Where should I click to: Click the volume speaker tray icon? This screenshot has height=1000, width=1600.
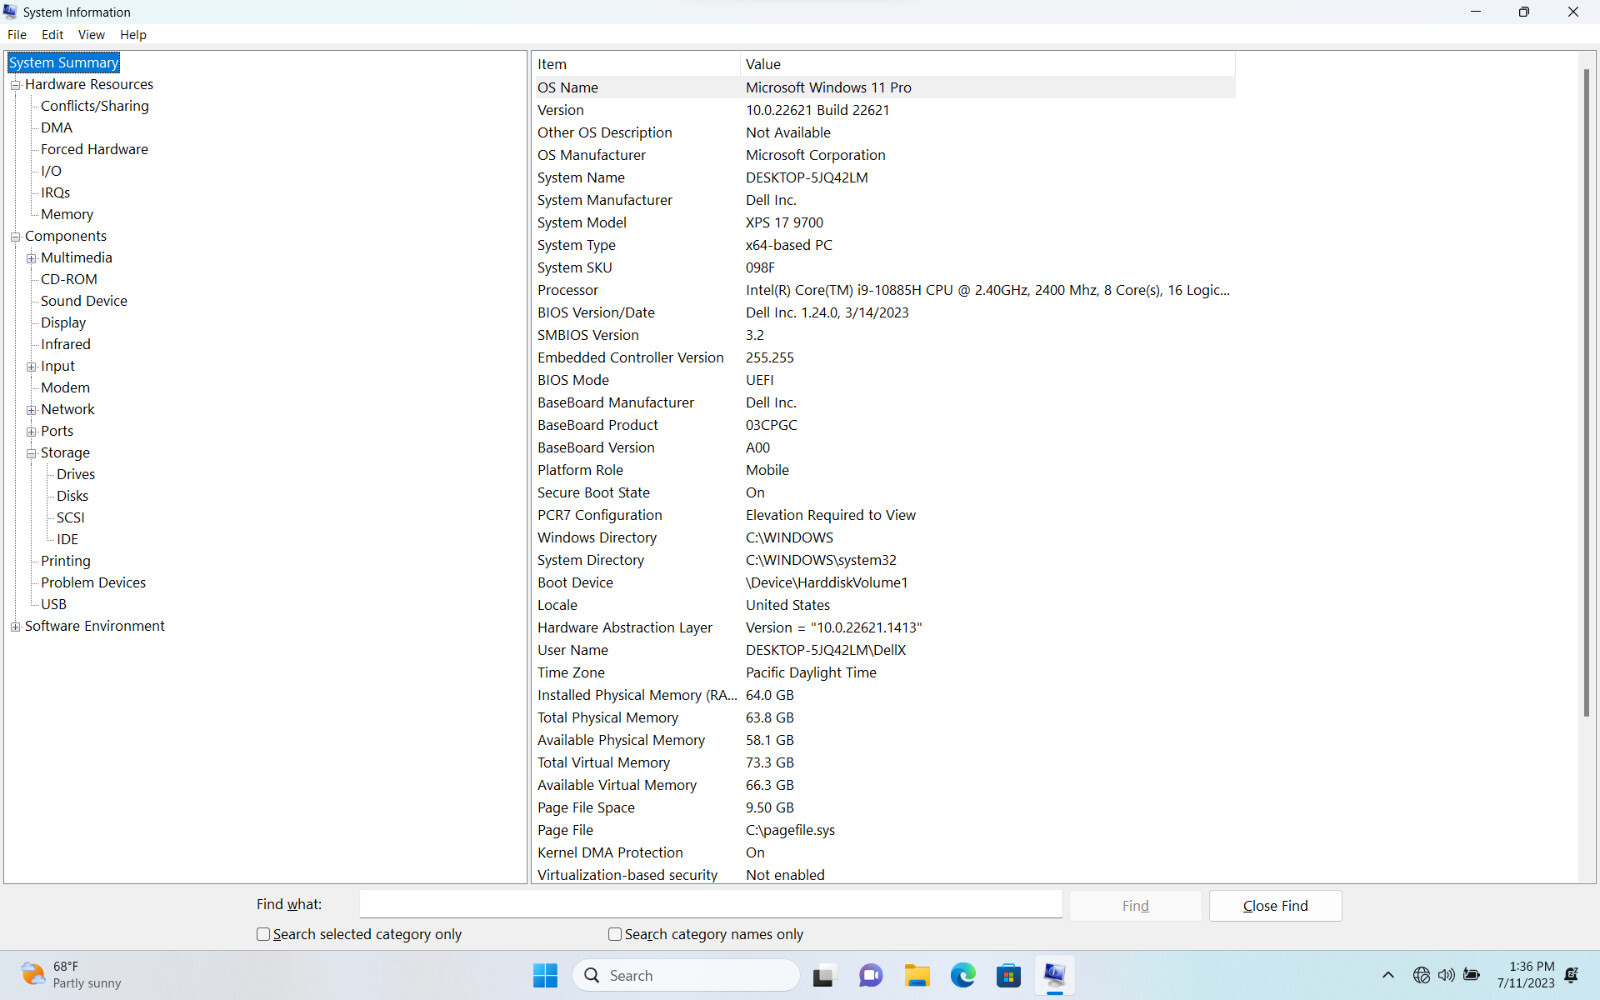point(1446,975)
